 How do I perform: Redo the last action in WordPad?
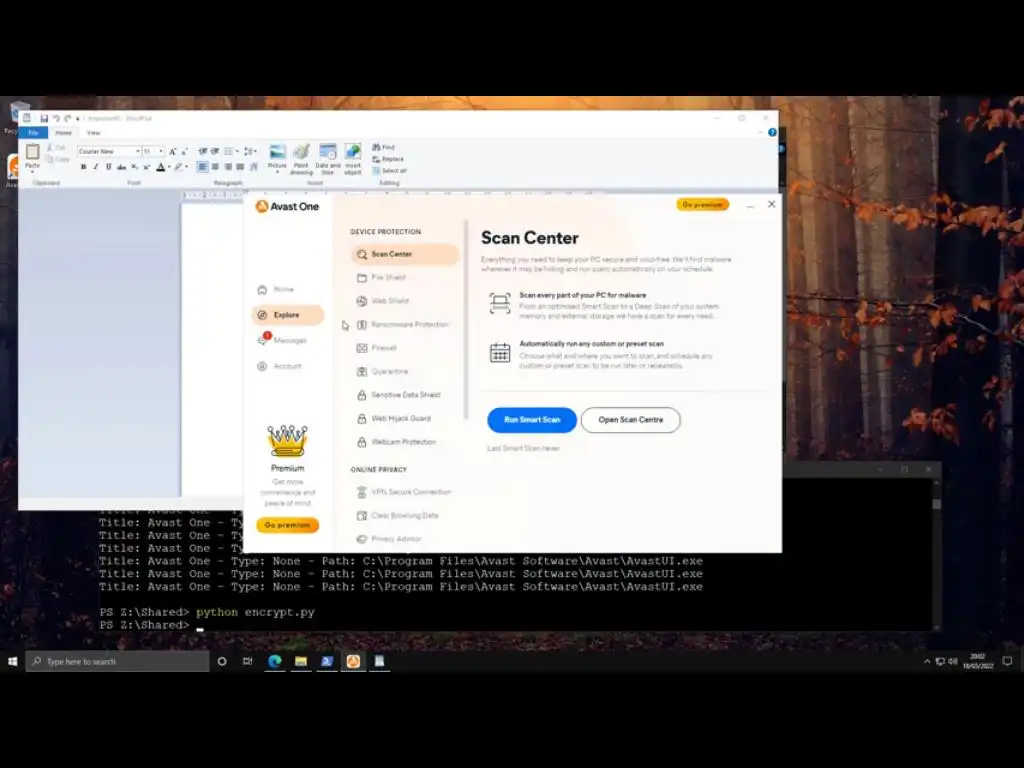[67, 118]
